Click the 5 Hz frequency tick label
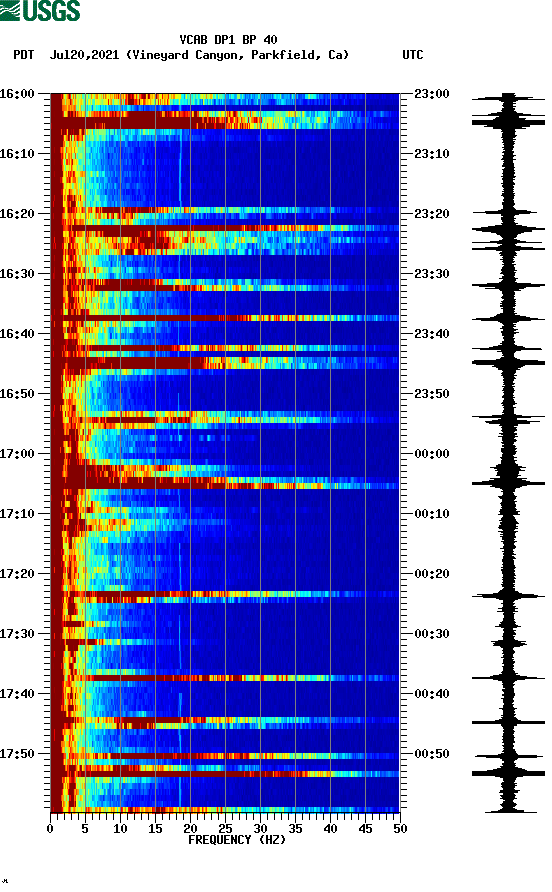Screen dimensions: 552x892 (x=85, y=829)
